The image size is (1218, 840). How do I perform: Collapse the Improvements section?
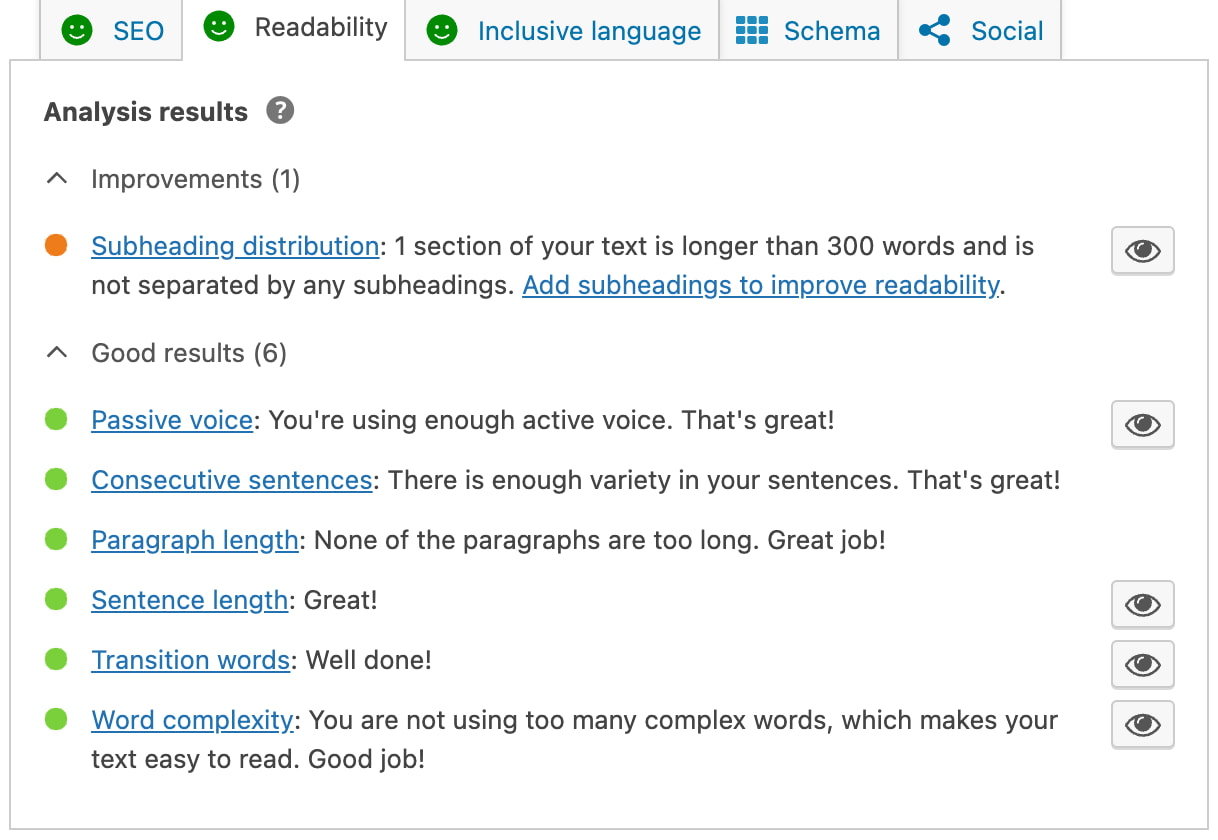point(56,178)
